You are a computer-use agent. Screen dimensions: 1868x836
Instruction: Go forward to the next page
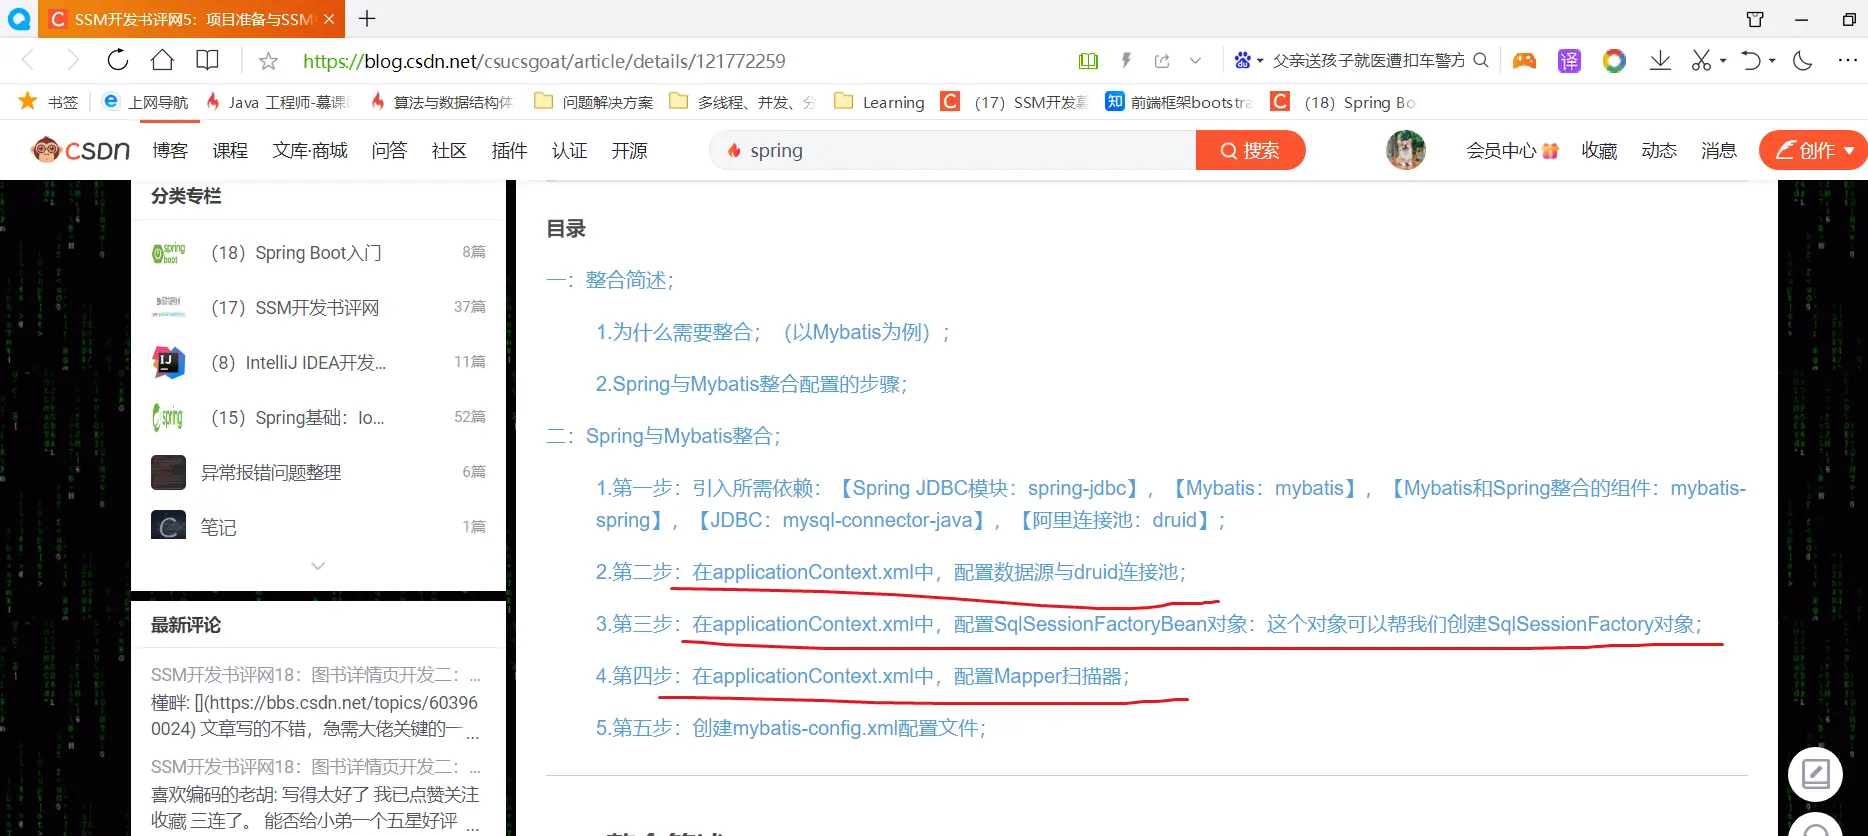[72, 61]
